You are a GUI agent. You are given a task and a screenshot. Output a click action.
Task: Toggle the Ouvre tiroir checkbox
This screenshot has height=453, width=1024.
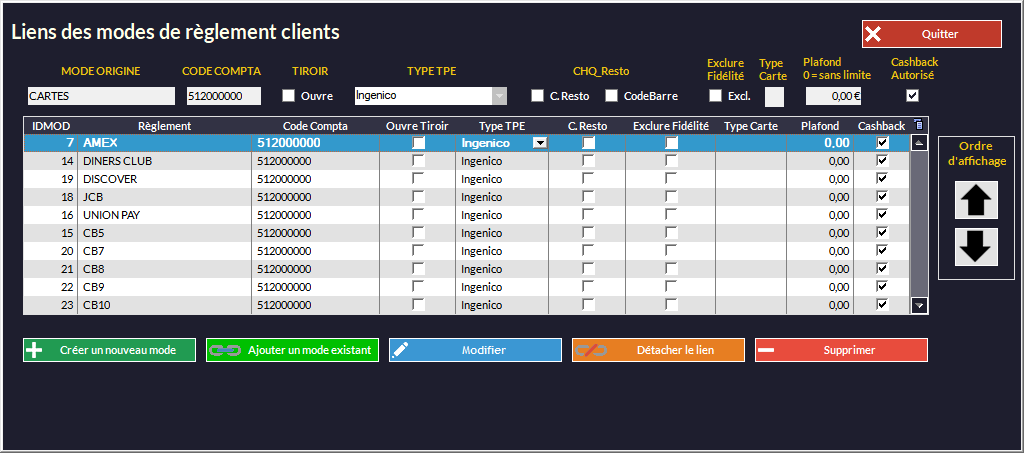(289, 96)
